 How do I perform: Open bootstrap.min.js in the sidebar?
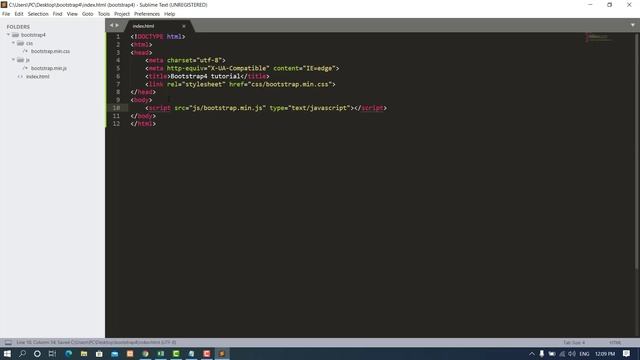point(49,68)
